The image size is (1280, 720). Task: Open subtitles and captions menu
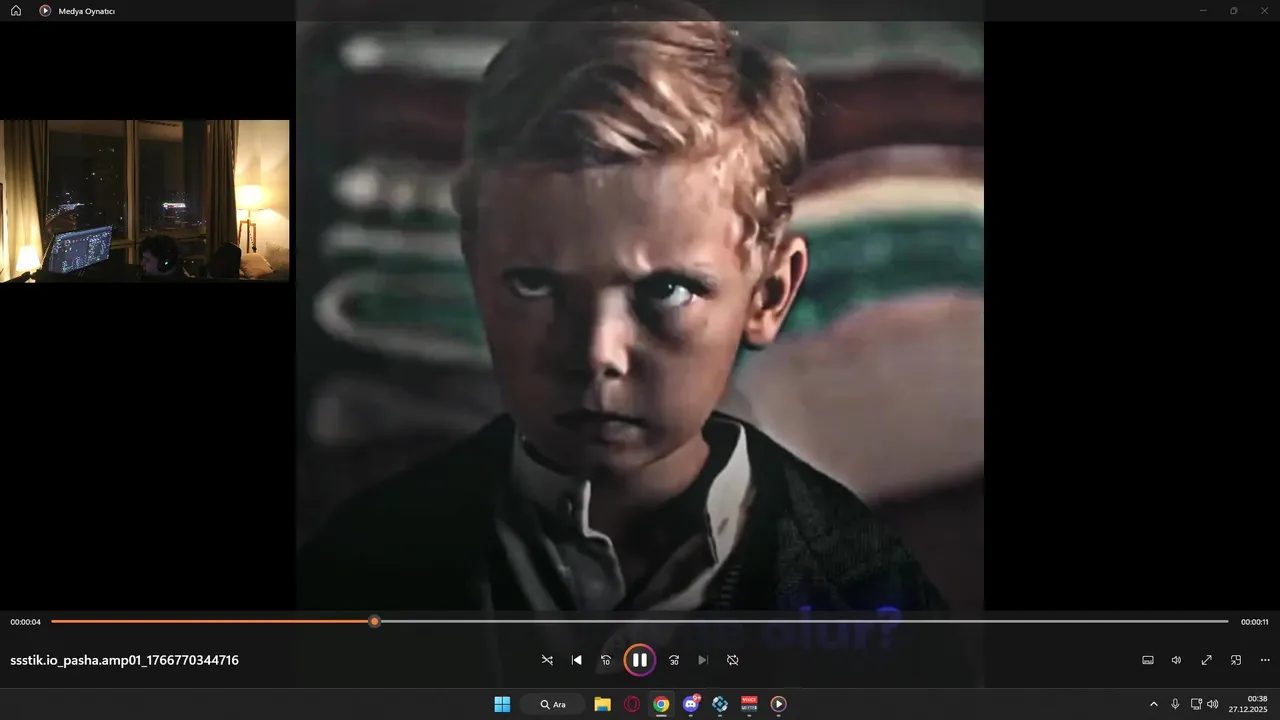coord(1148,660)
